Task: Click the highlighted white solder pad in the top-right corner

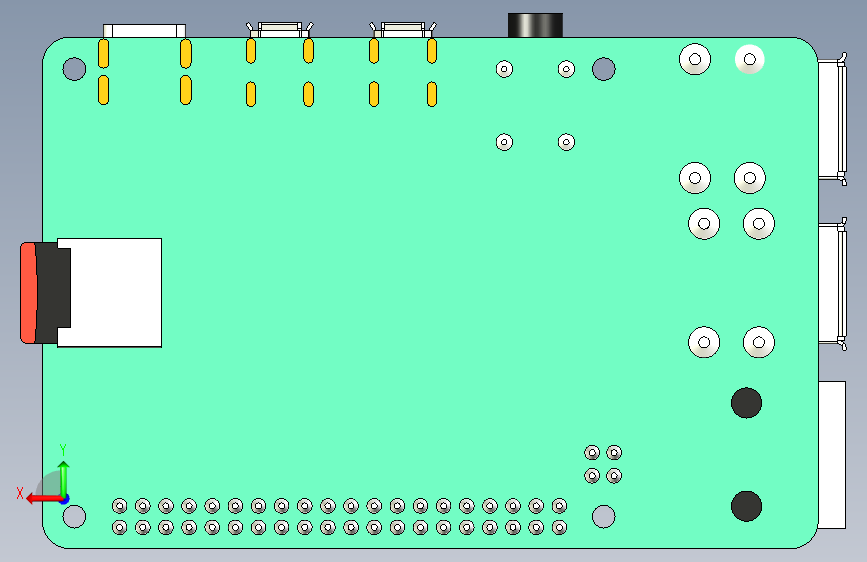Action: 750,59
